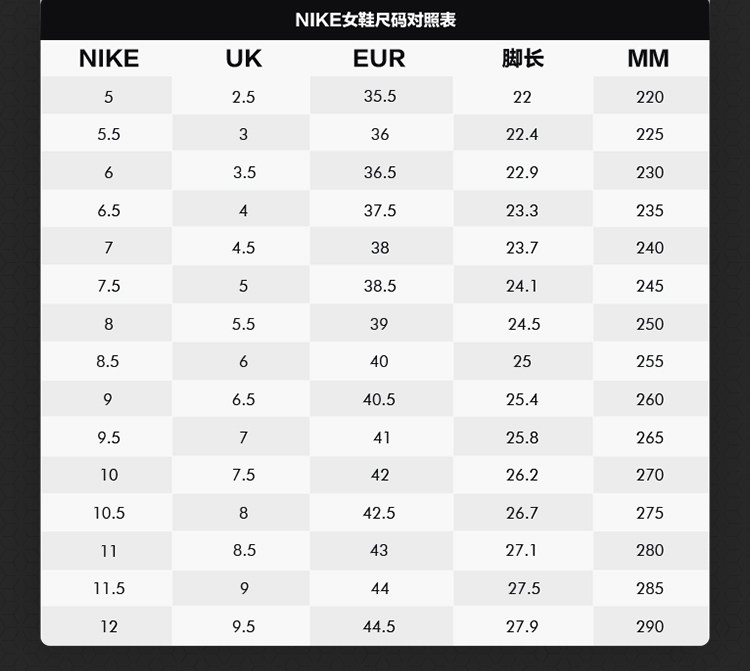Click EUR size 38.5 cell
Image resolution: width=750 pixels, height=671 pixels.
[380, 286]
